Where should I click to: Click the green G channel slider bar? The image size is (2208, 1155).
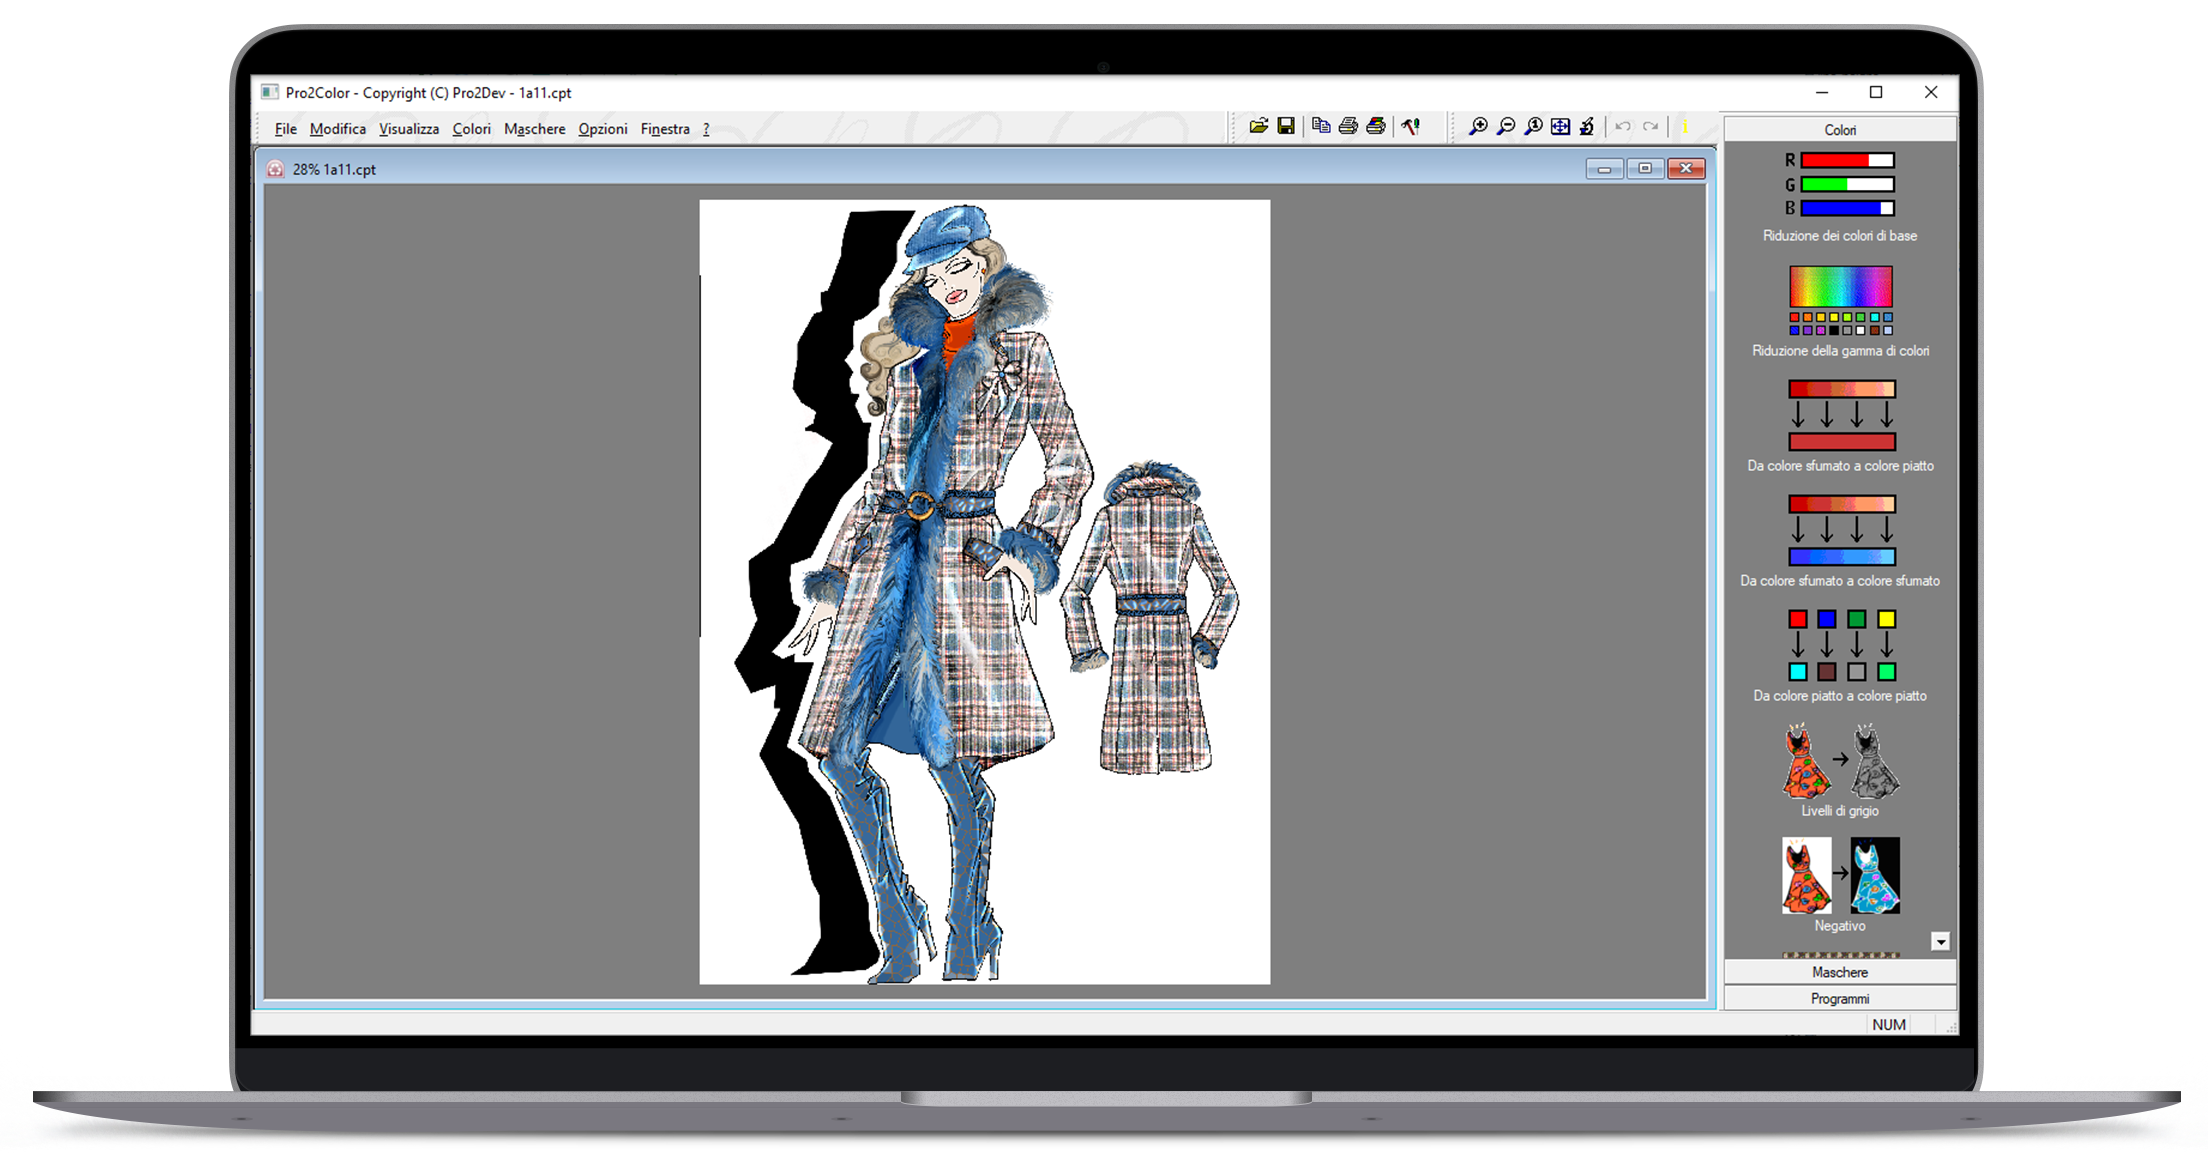pyautogui.click(x=1847, y=184)
